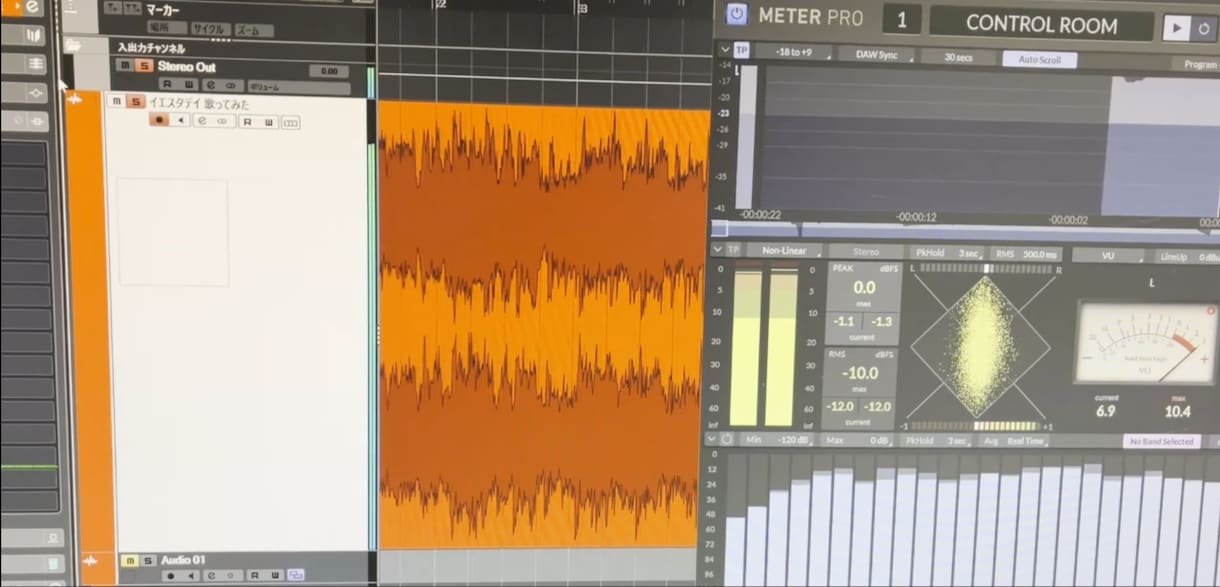1220x587 pixels.
Task: Click the lanes icon on イエスタデイ track
Action: pos(291,123)
